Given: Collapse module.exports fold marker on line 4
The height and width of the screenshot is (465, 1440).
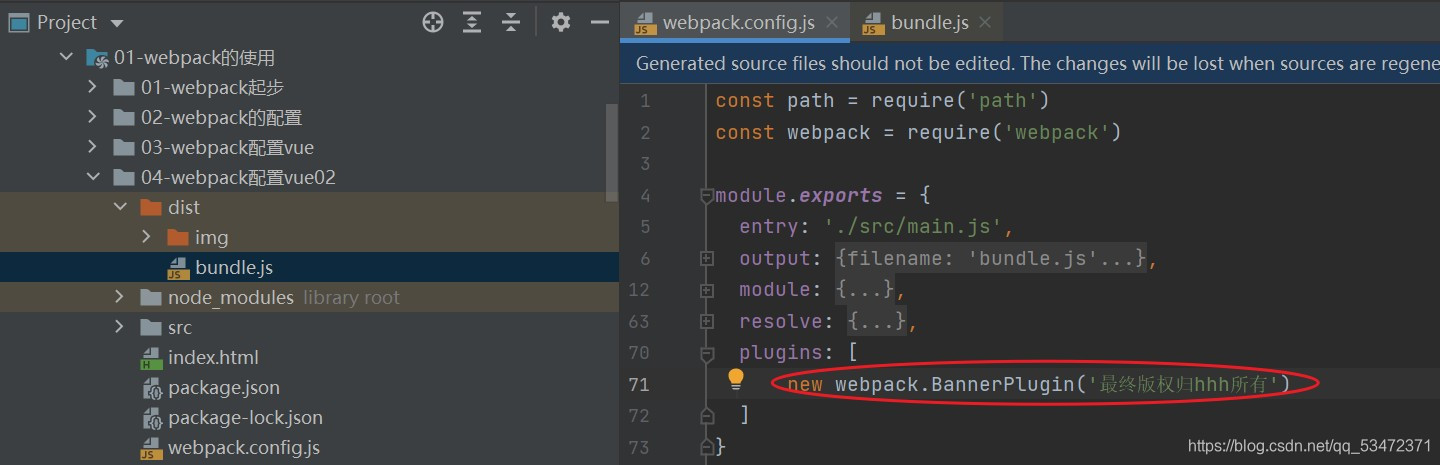Looking at the screenshot, I should coord(707,195).
